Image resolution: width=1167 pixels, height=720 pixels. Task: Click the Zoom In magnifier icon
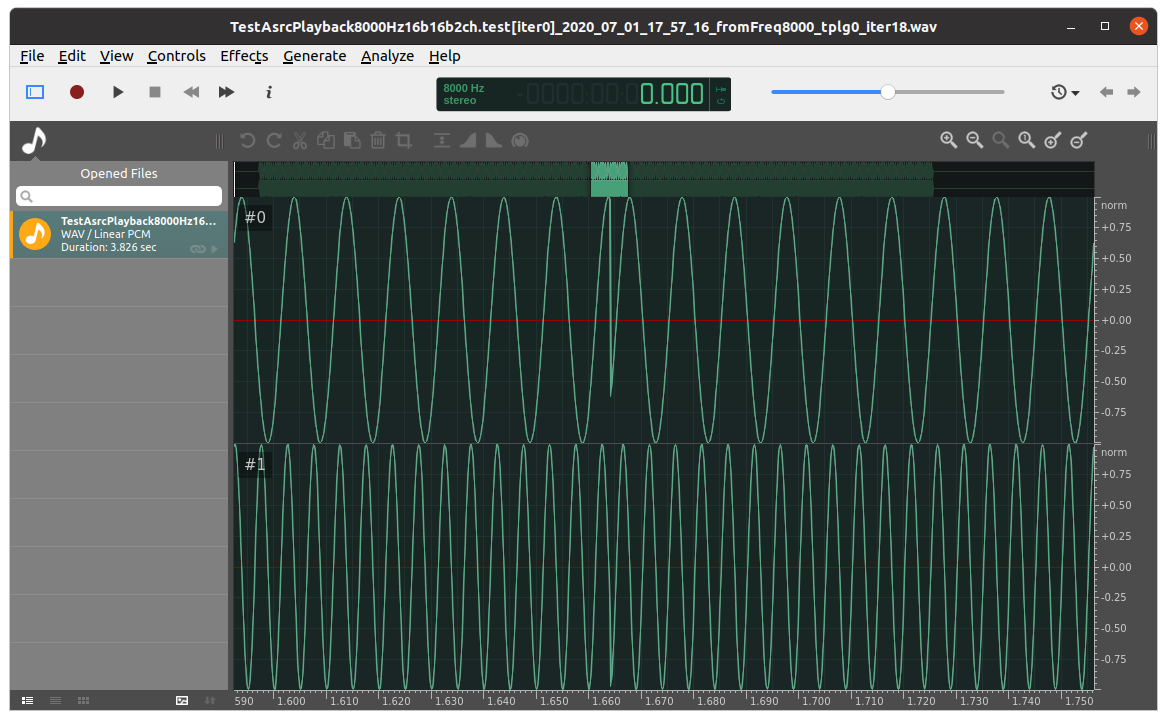948,140
